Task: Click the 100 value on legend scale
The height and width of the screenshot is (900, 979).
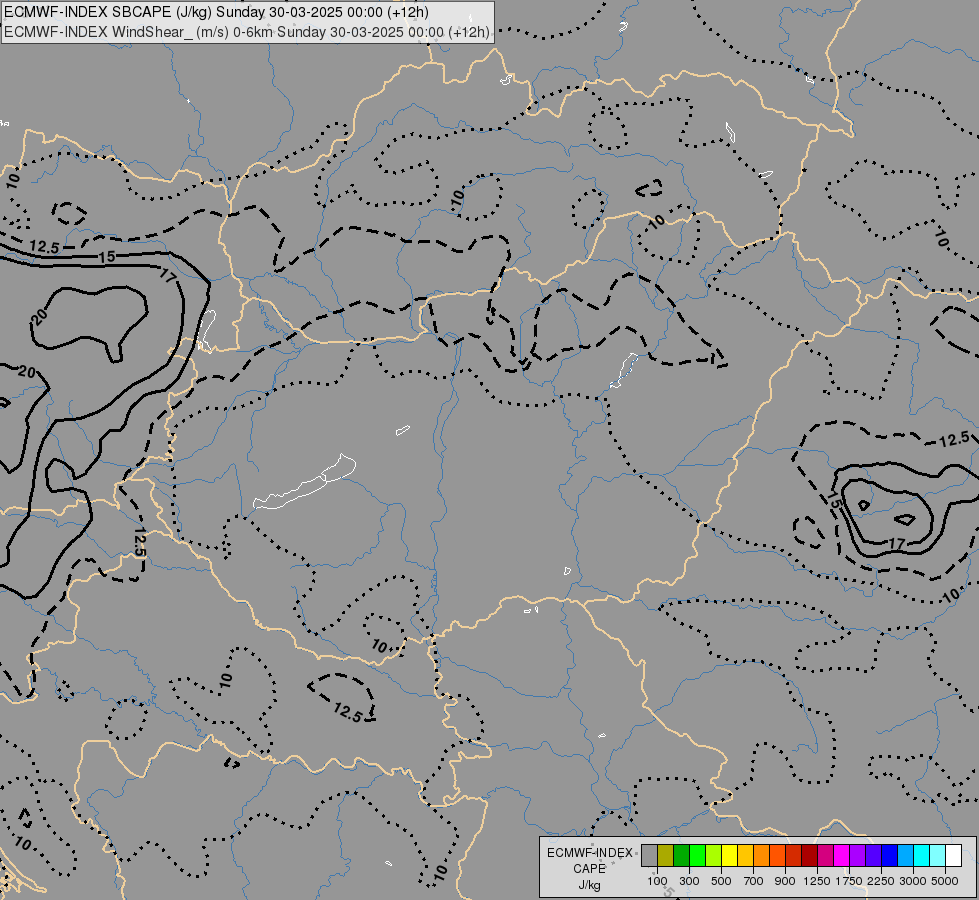Action: [657, 881]
